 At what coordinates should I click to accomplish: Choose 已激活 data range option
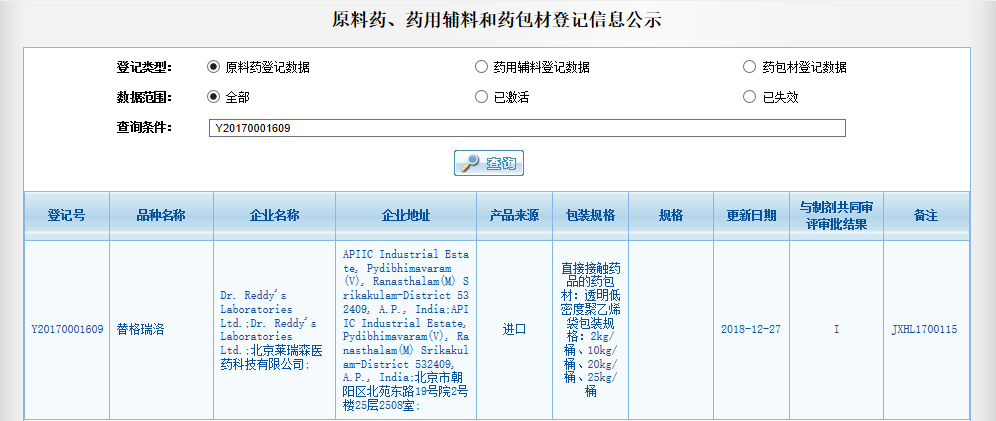pos(481,97)
